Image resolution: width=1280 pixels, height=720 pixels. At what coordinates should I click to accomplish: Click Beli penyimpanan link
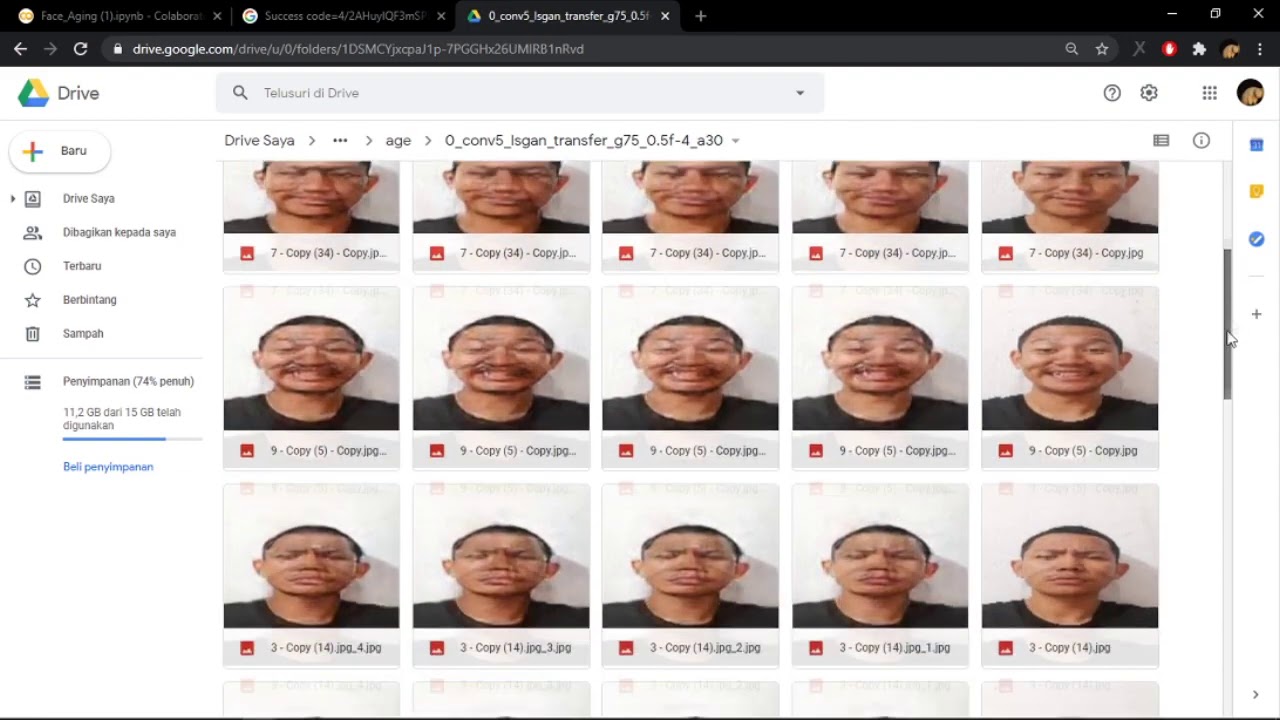(108, 467)
